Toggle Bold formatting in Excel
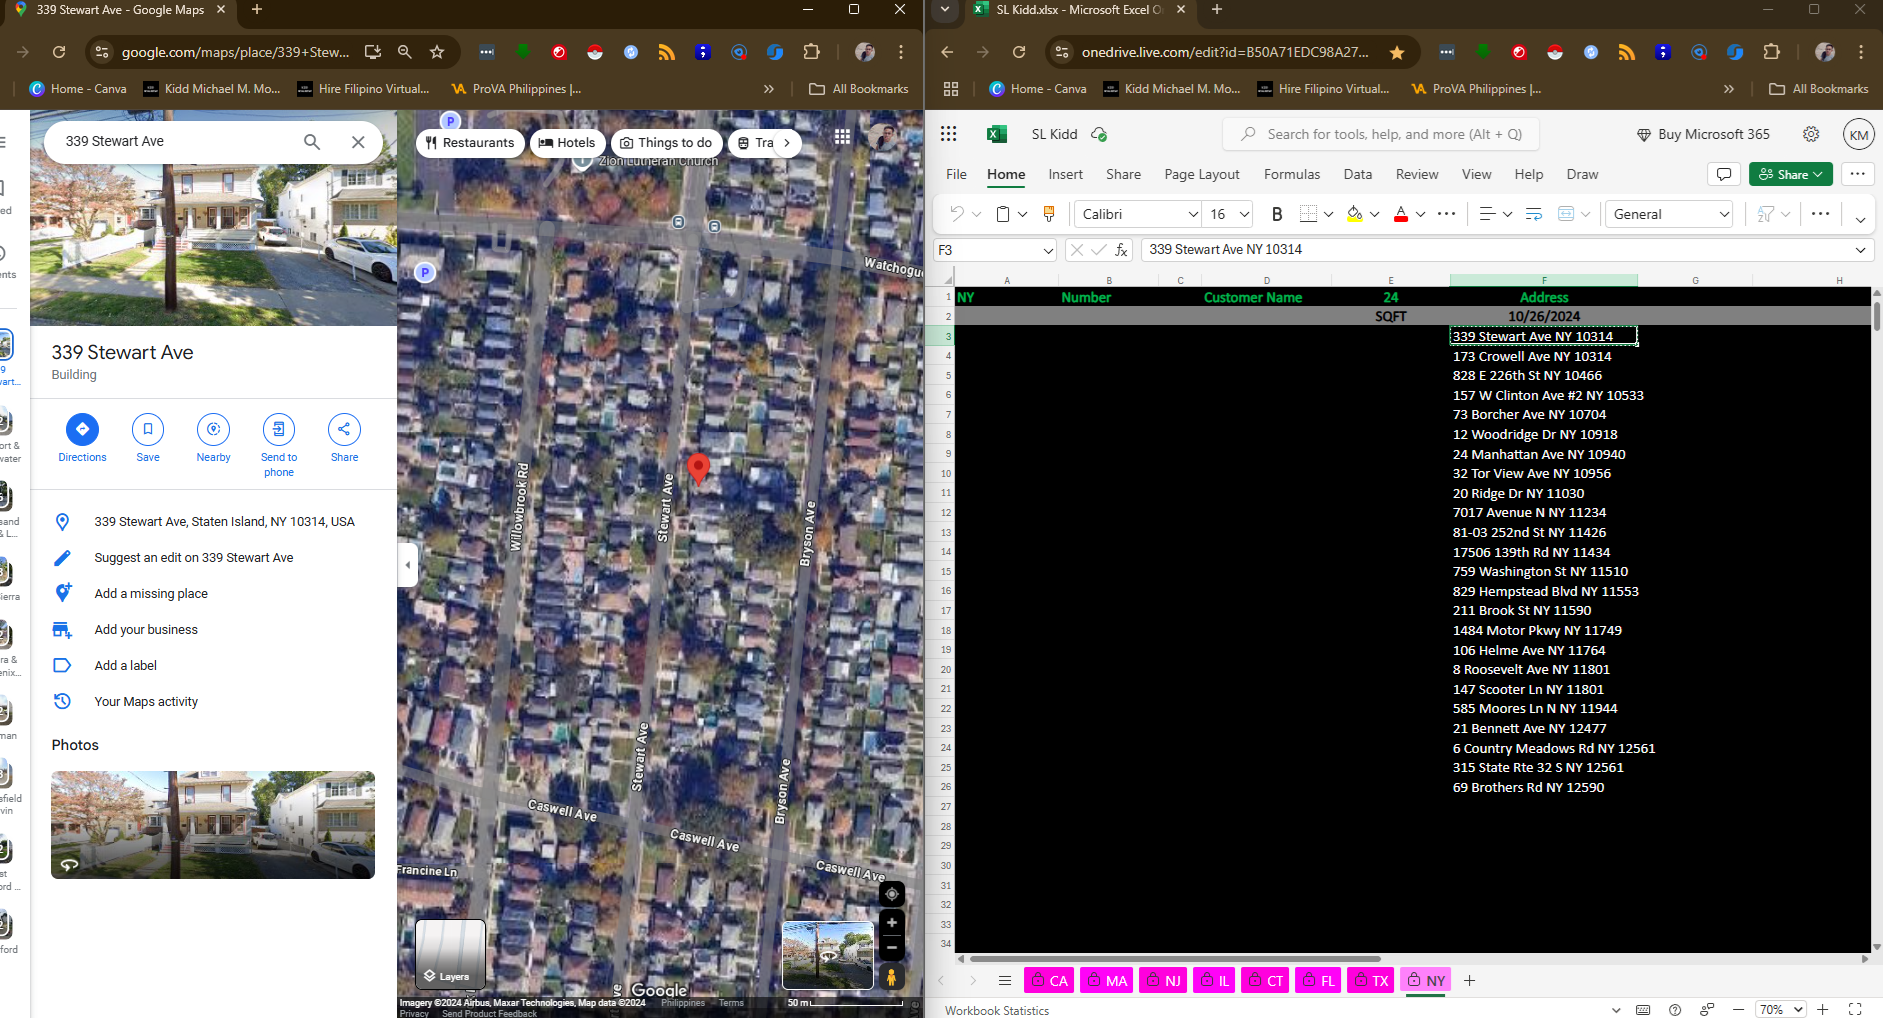Screen dimensions: 1883x1018 [x=1277, y=214]
